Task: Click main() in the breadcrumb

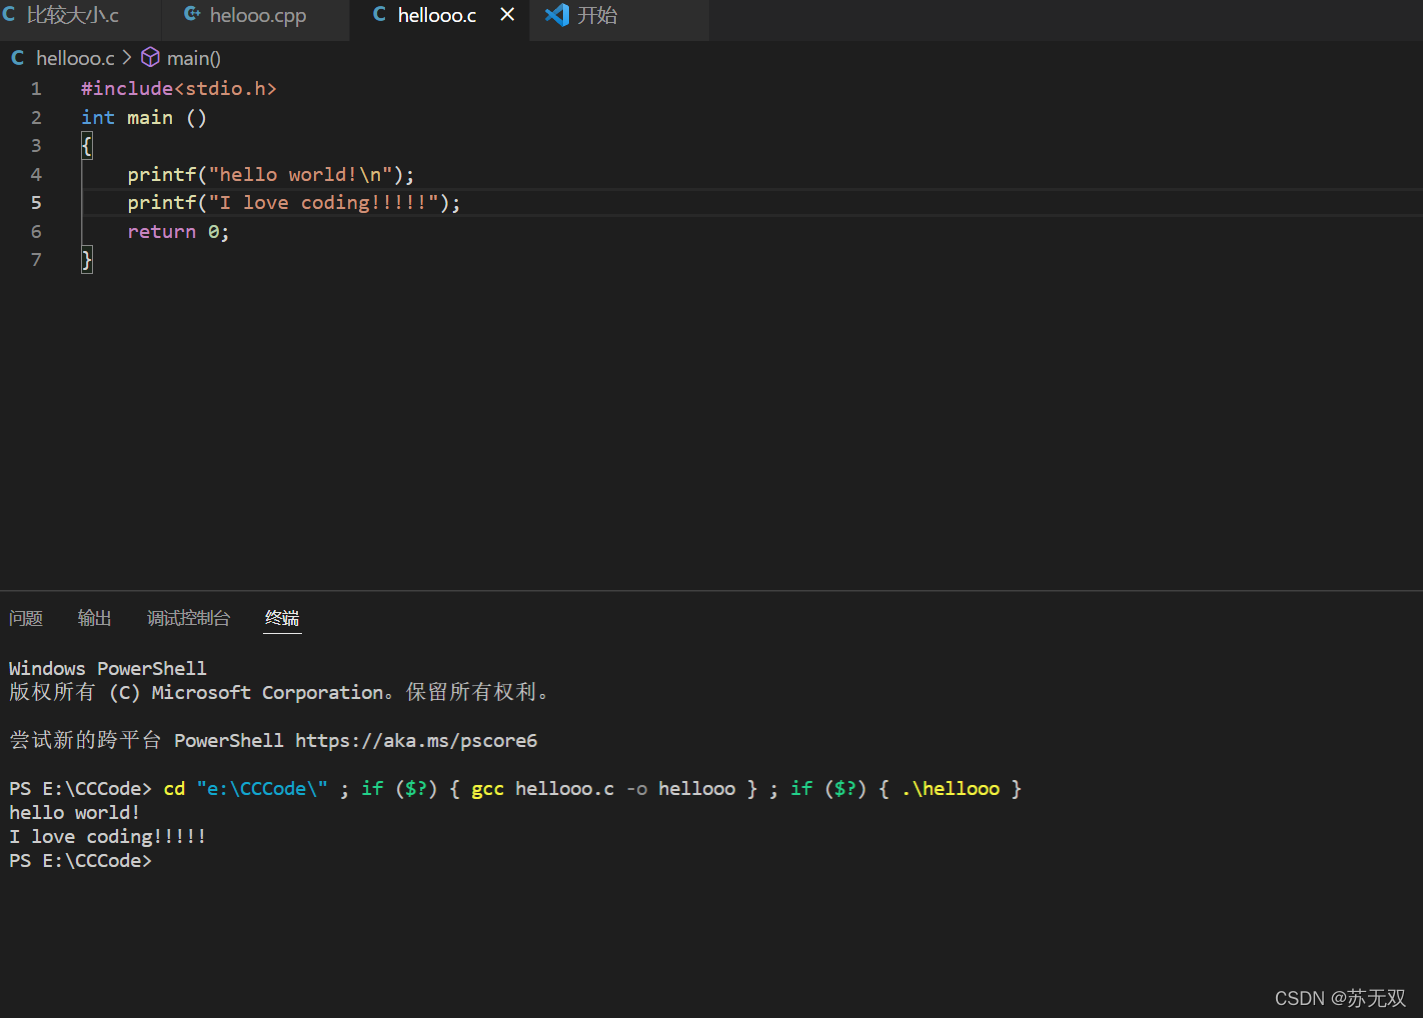Action: pyautogui.click(x=194, y=58)
